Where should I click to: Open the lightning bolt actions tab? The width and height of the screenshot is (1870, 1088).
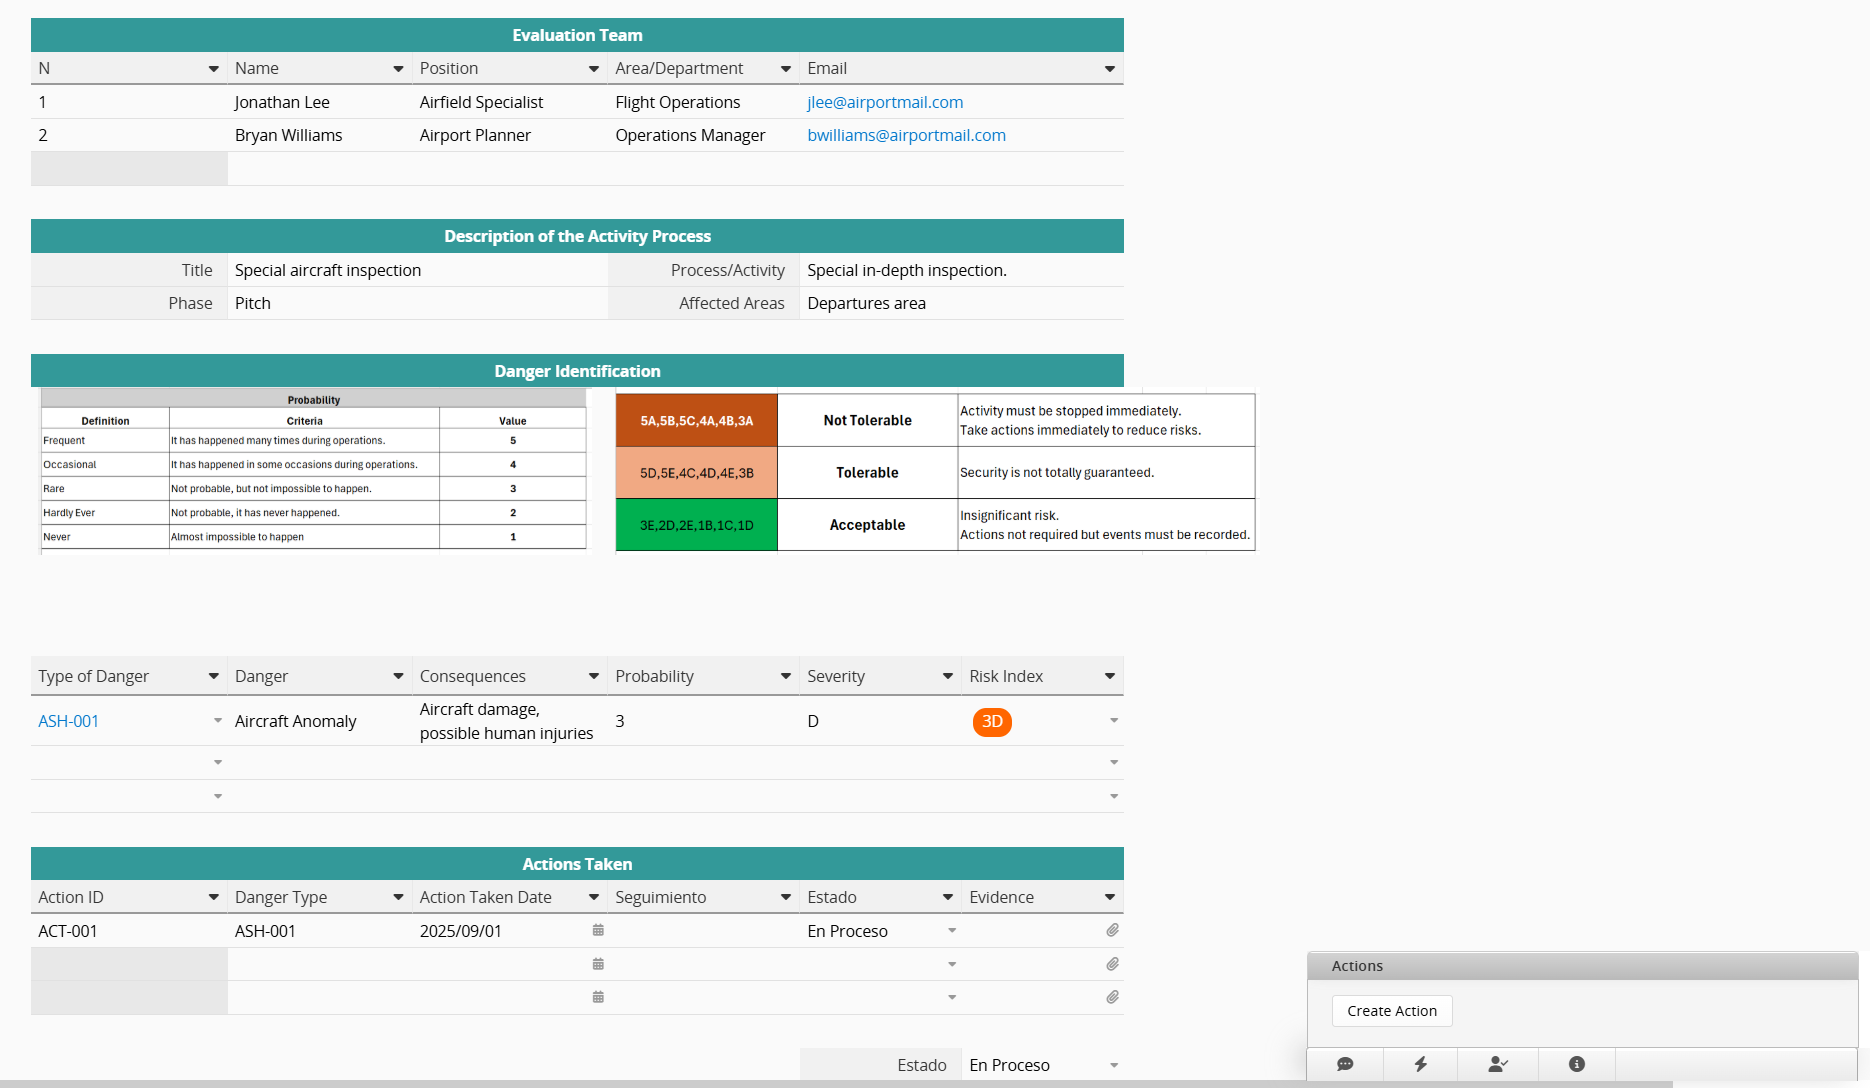pos(1420,1064)
